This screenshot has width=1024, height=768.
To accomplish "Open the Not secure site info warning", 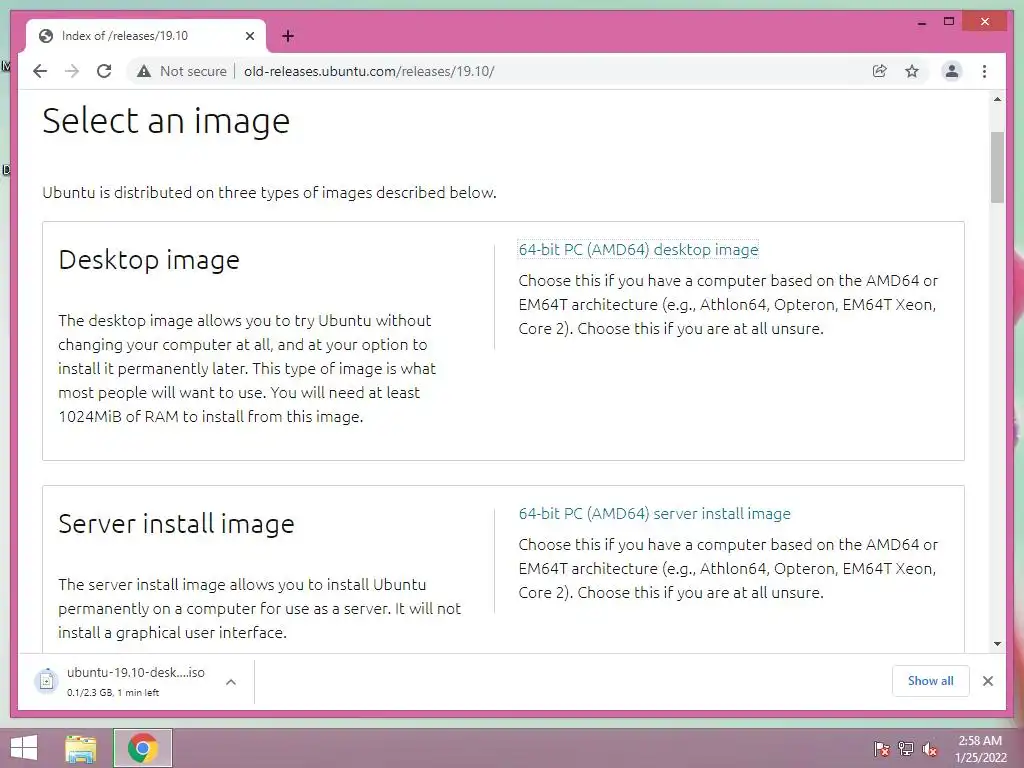I will click(x=182, y=71).
